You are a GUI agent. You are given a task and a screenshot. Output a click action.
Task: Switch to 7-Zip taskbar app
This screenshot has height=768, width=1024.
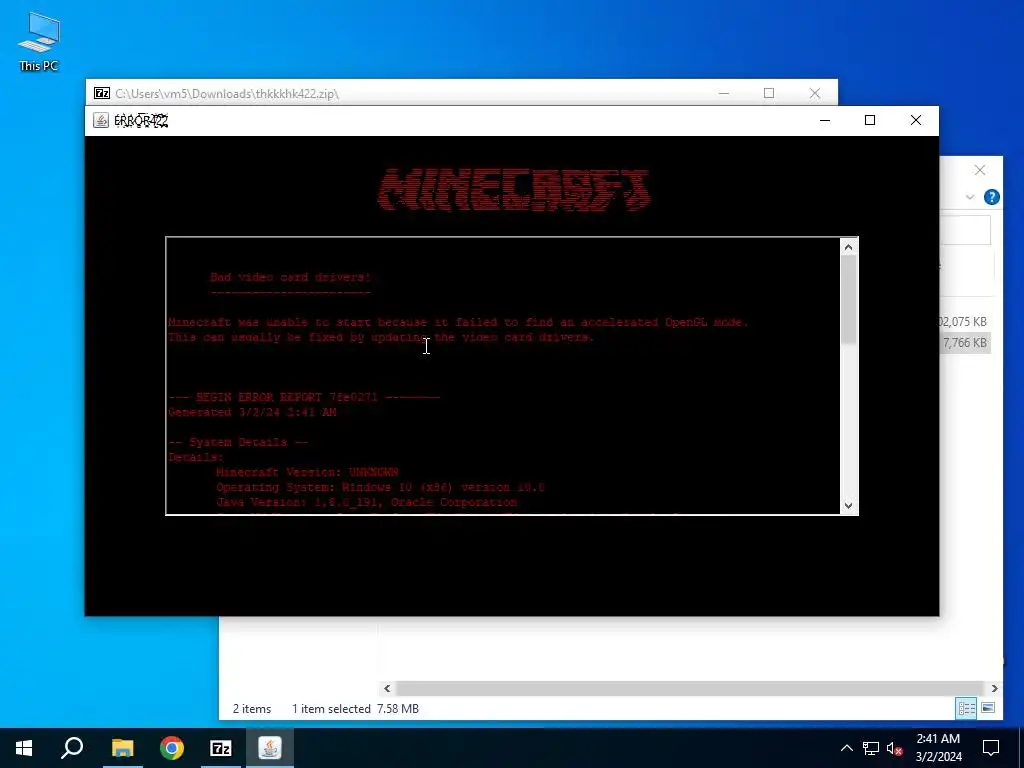coord(221,748)
